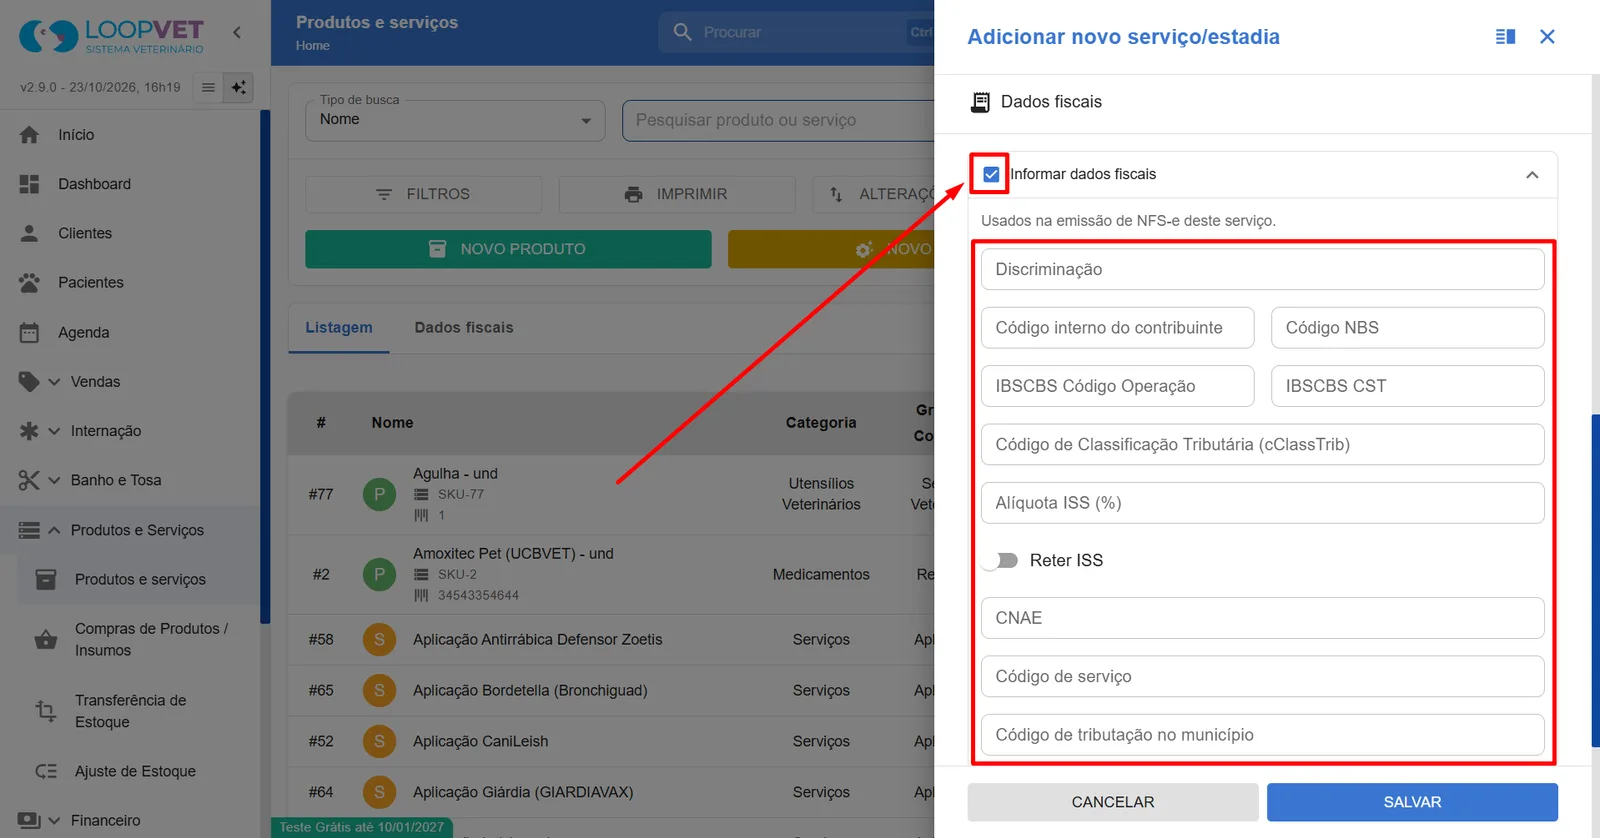This screenshot has height=838, width=1600.
Task: Open the hamburger menu icon beside version
Action: click(x=208, y=87)
